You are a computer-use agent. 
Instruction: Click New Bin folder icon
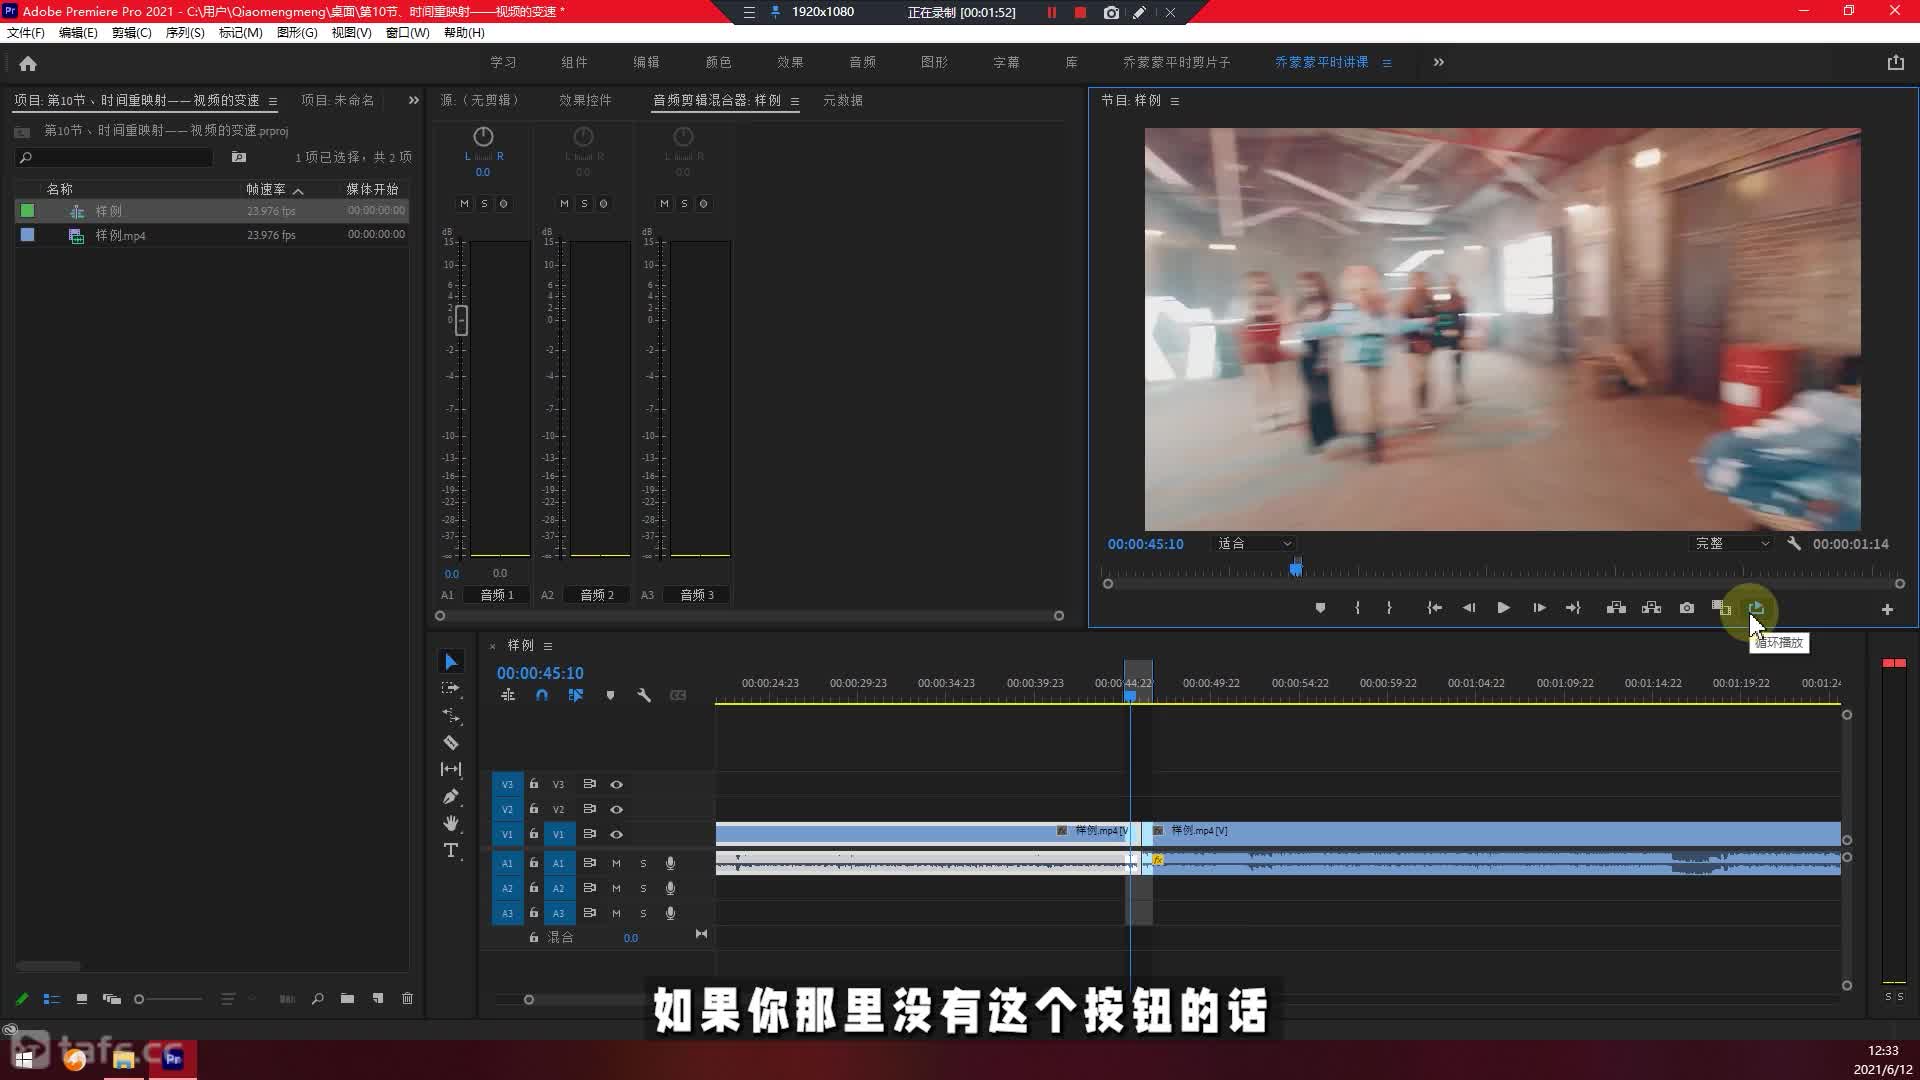[347, 999]
